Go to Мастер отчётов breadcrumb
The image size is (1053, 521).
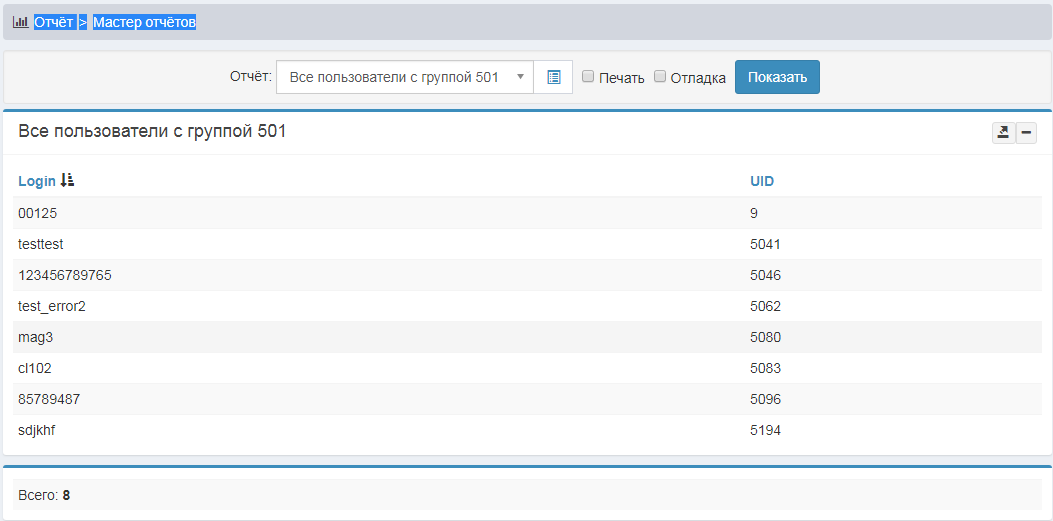click(x=144, y=22)
